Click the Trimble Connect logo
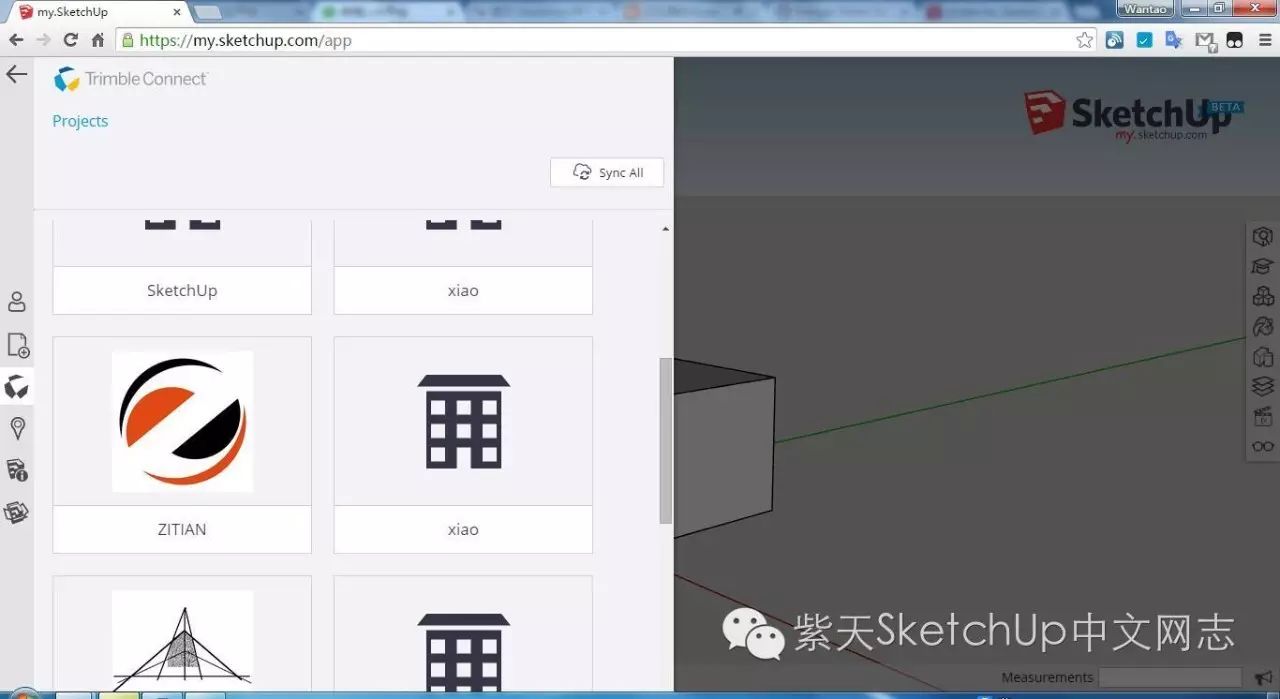 131,79
